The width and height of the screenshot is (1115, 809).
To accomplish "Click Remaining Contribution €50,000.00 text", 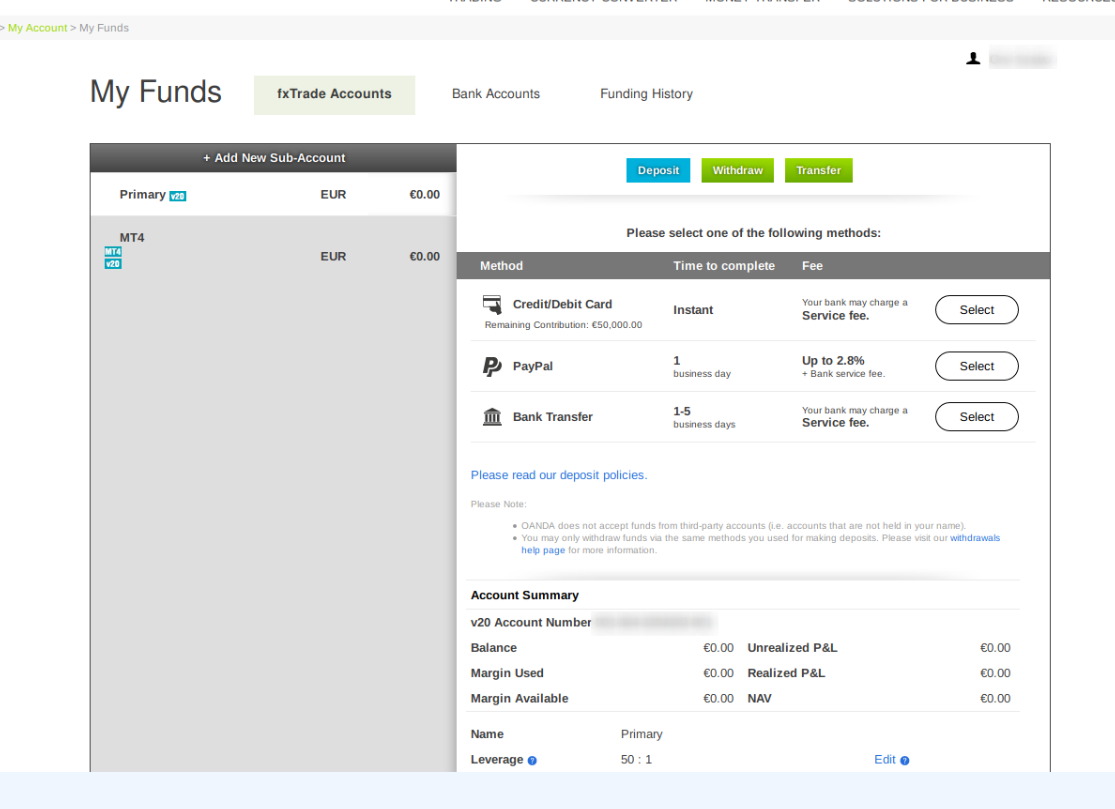I will click(x=563, y=325).
